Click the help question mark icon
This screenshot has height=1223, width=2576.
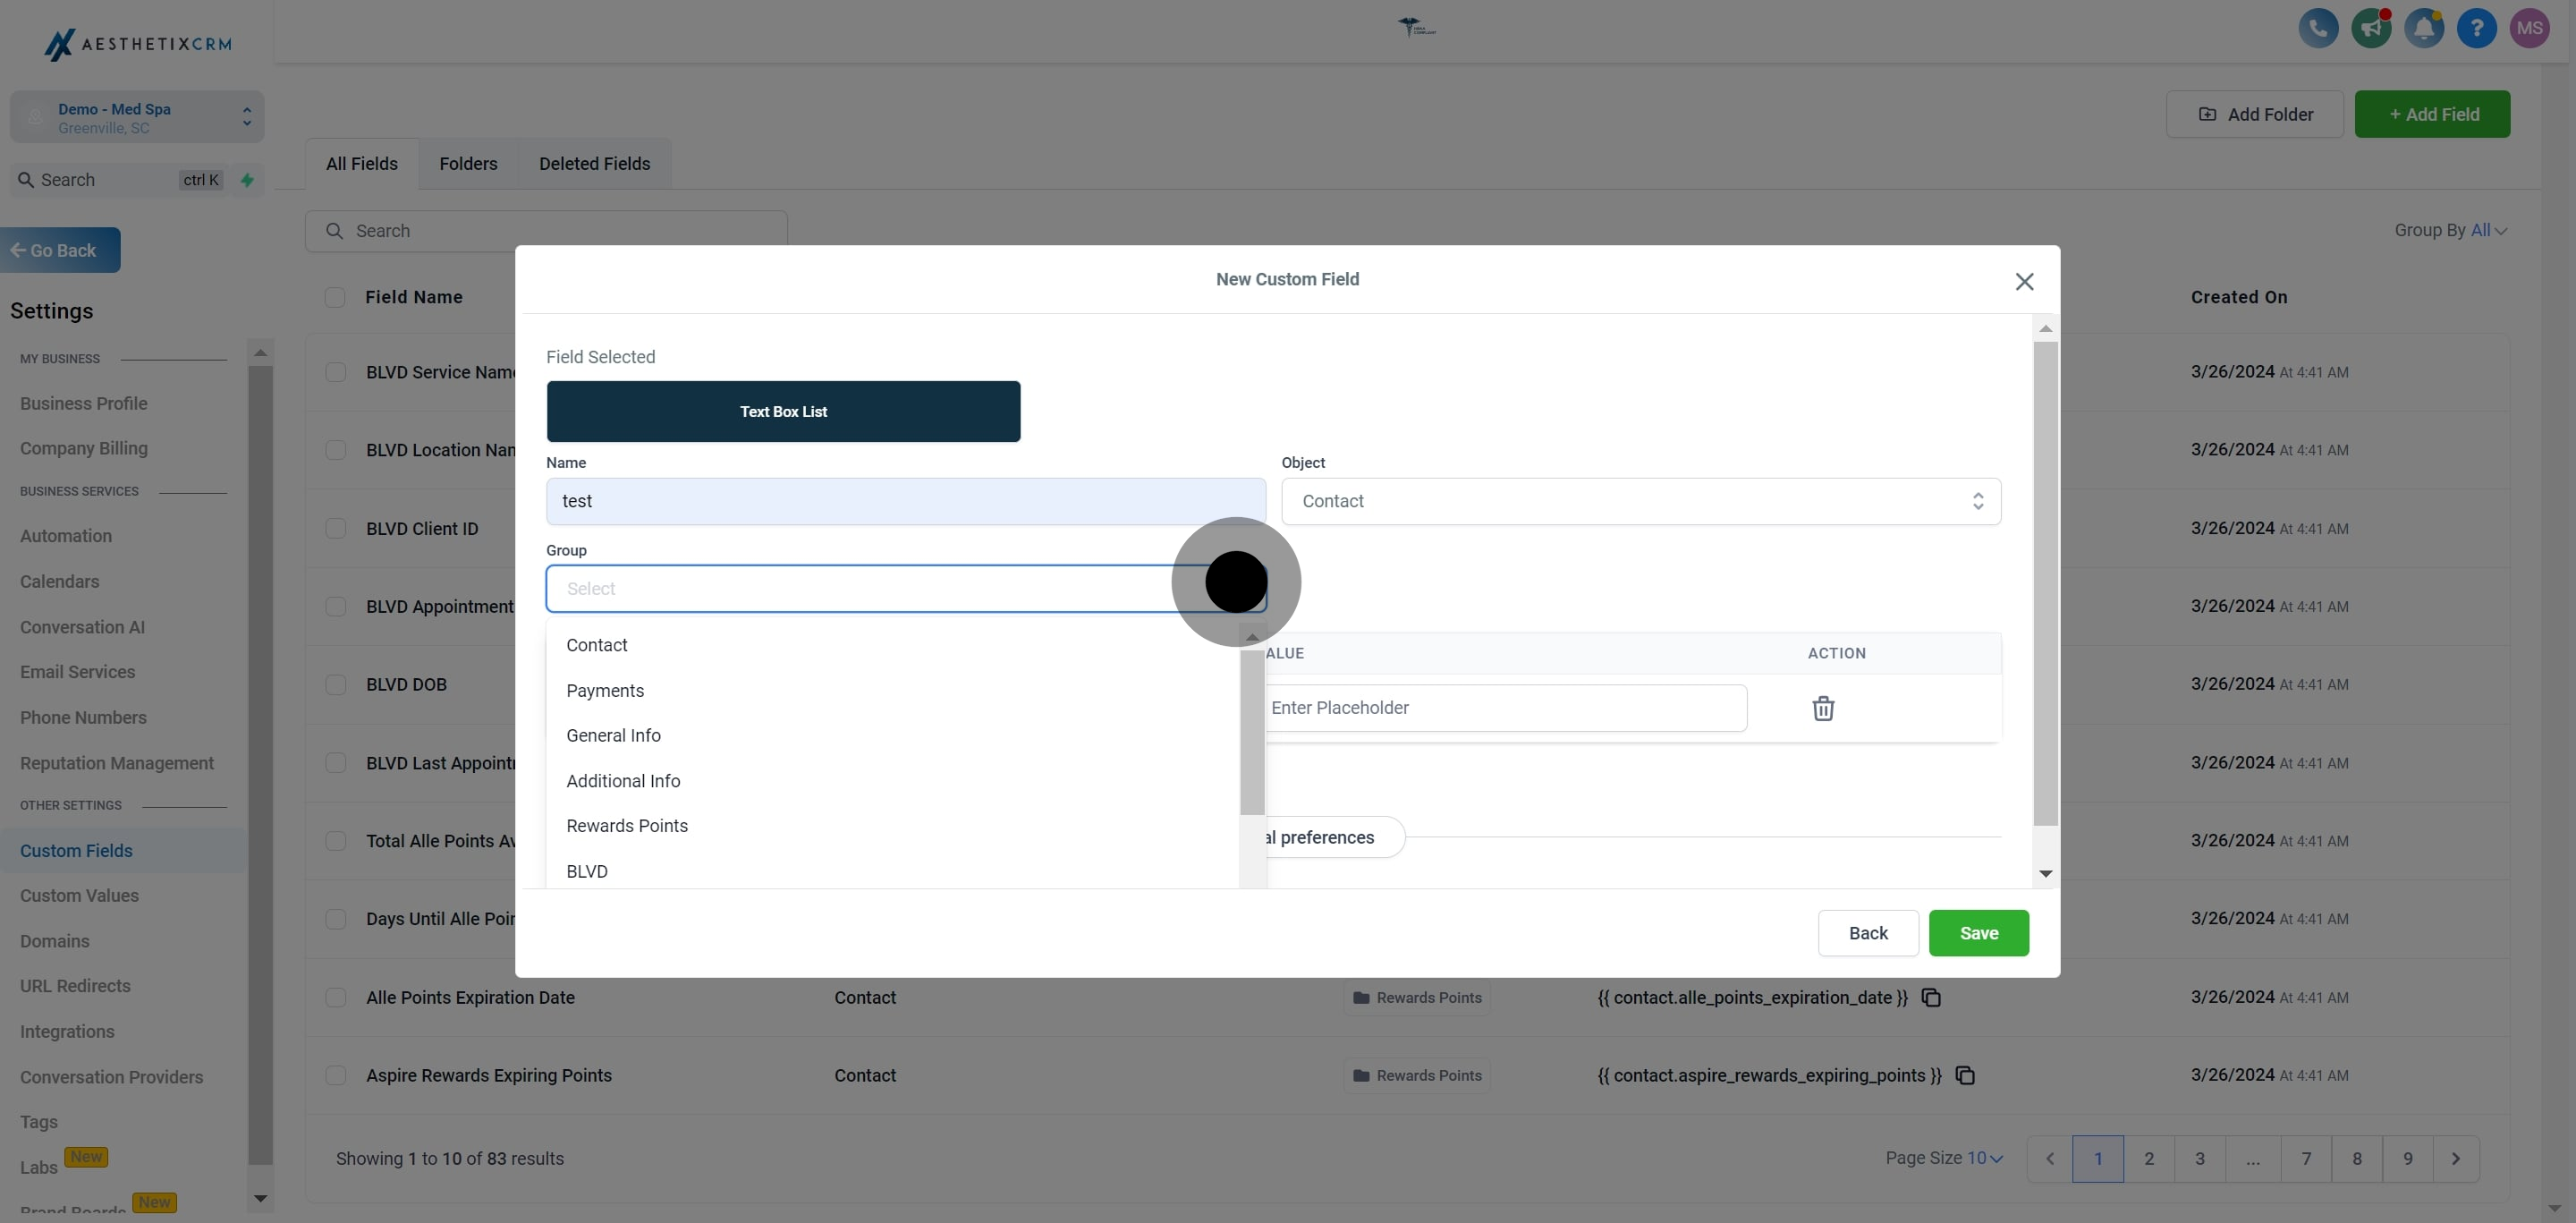pyautogui.click(x=2476, y=28)
